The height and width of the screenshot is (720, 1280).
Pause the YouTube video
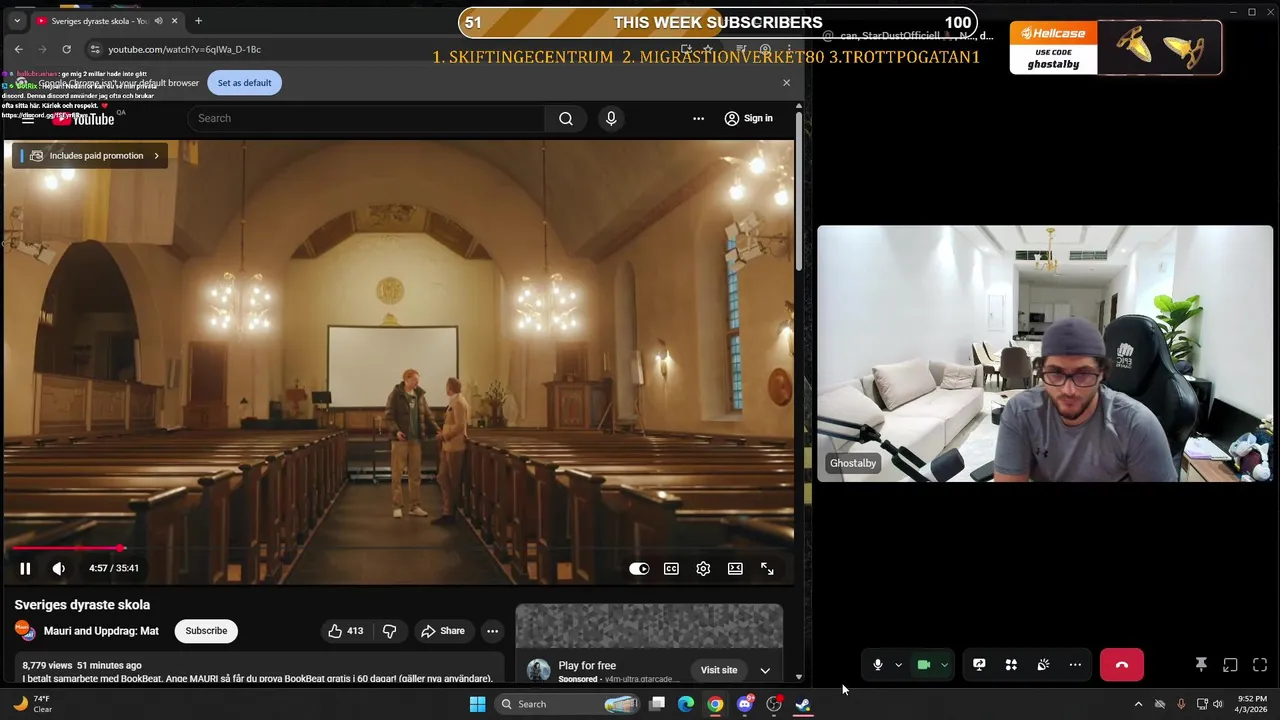25,568
